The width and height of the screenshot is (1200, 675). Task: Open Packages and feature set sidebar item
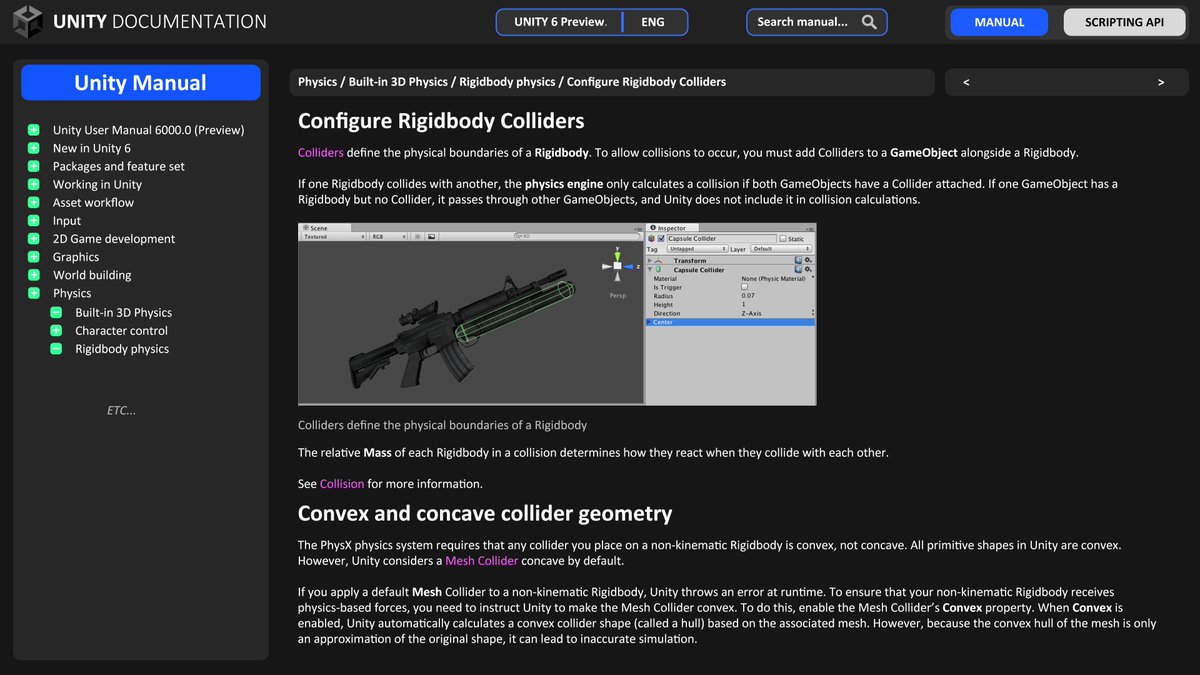(x=119, y=166)
